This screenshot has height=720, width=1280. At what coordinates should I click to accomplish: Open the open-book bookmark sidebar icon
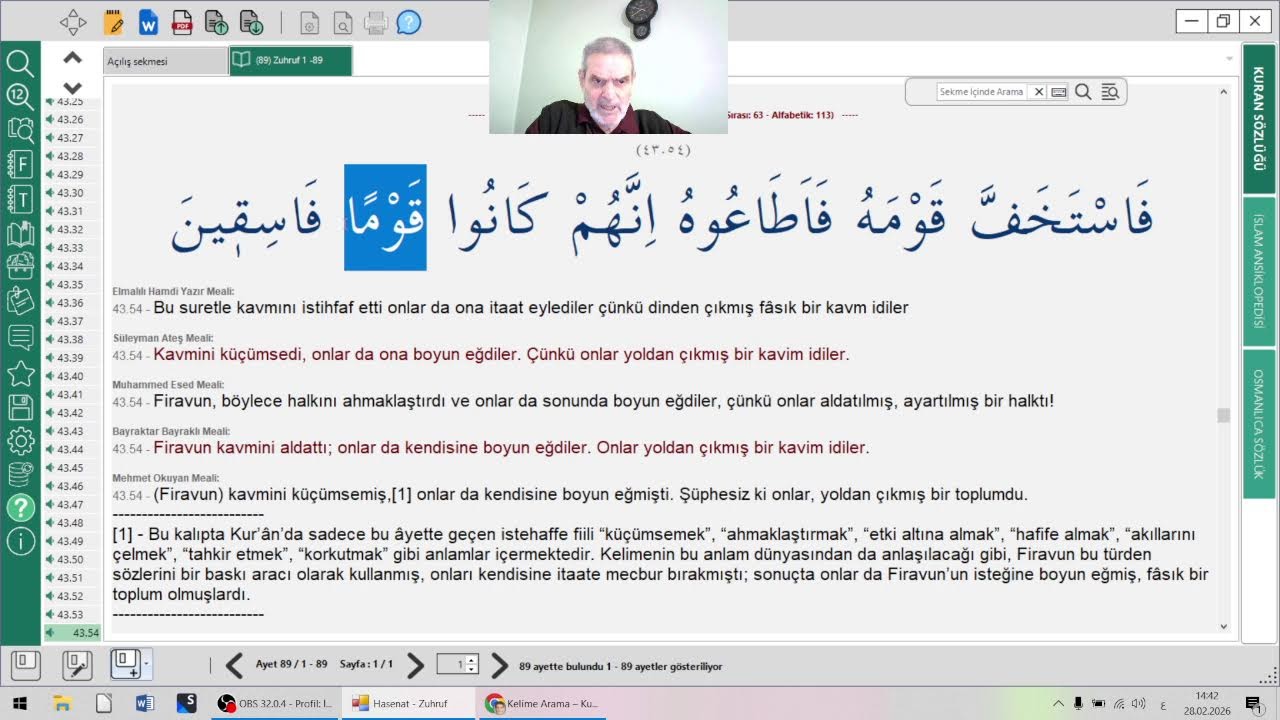[x=20, y=233]
